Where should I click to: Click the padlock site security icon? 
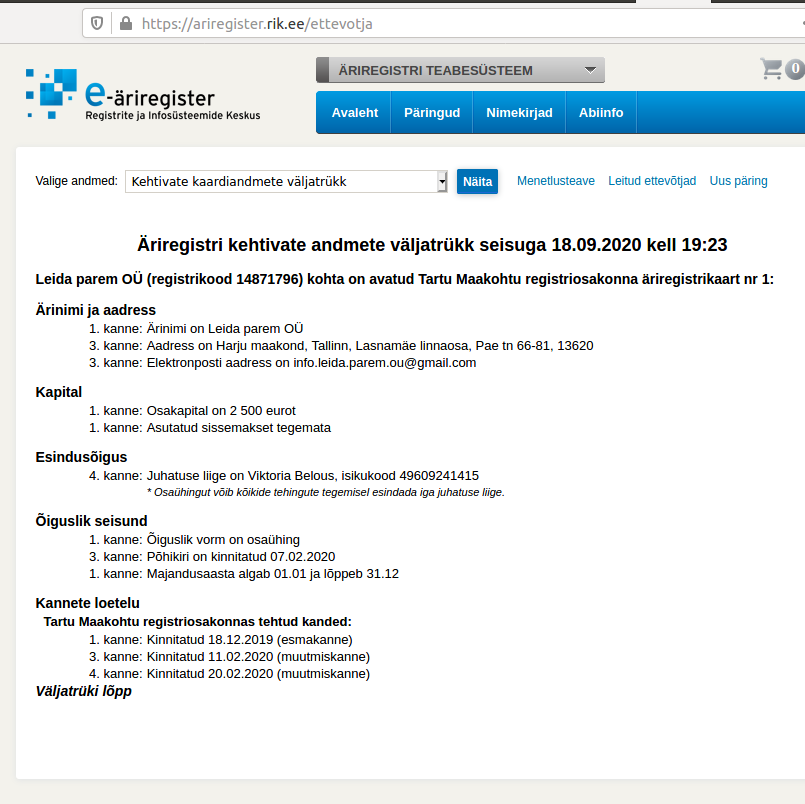[126, 23]
